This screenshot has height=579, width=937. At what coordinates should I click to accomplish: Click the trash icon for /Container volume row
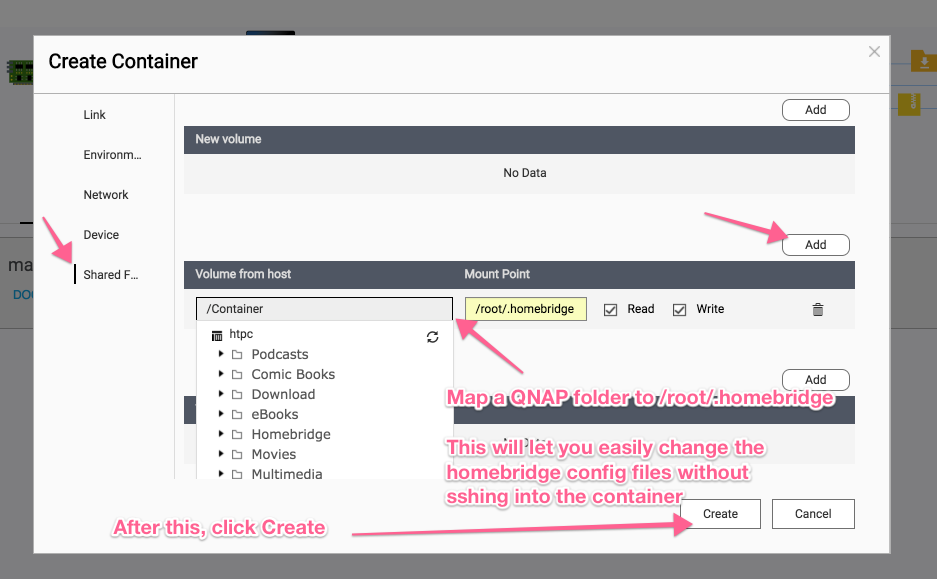click(x=817, y=309)
